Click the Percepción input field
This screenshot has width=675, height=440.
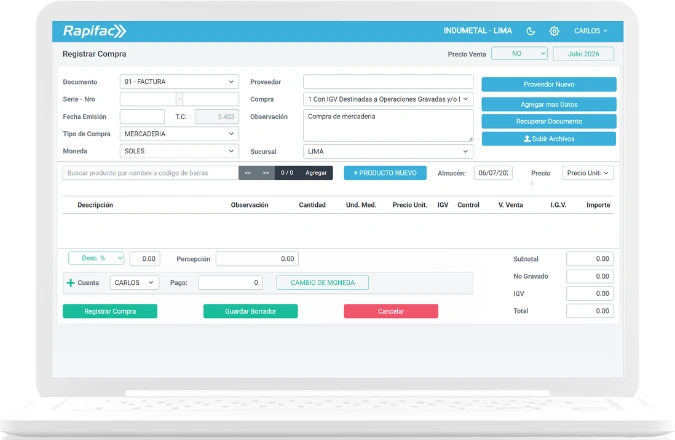pyautogui.click(x=257, y=258)
